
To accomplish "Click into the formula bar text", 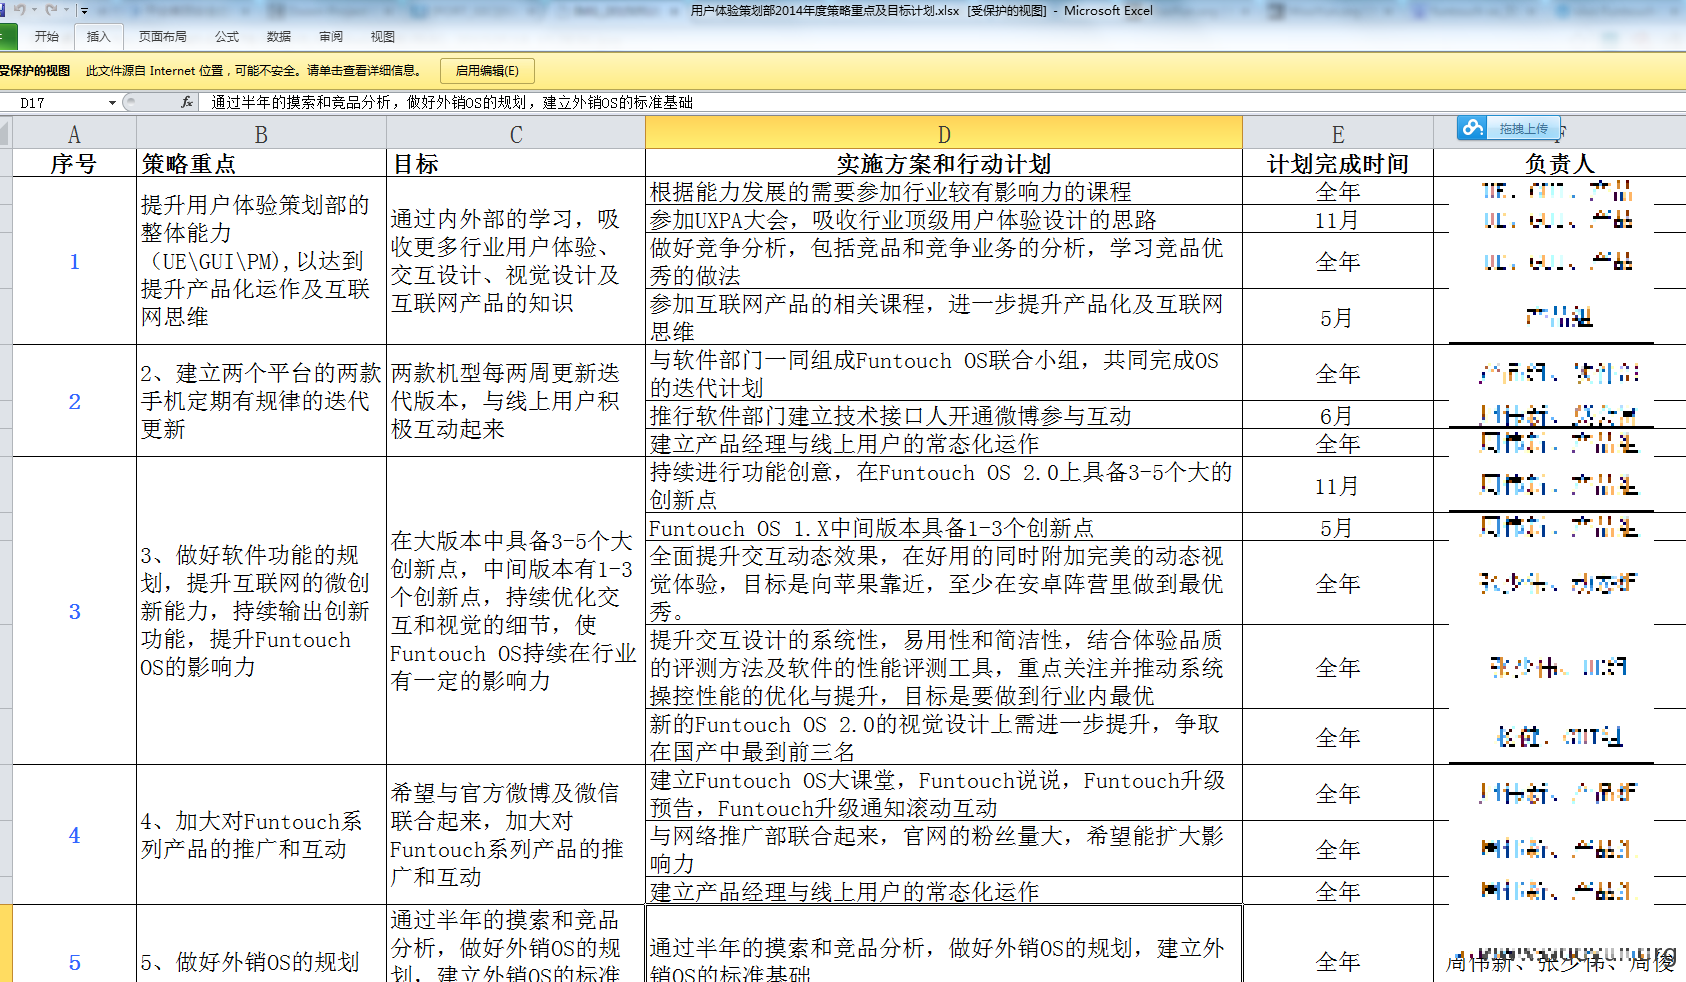I will coord(940,102).
